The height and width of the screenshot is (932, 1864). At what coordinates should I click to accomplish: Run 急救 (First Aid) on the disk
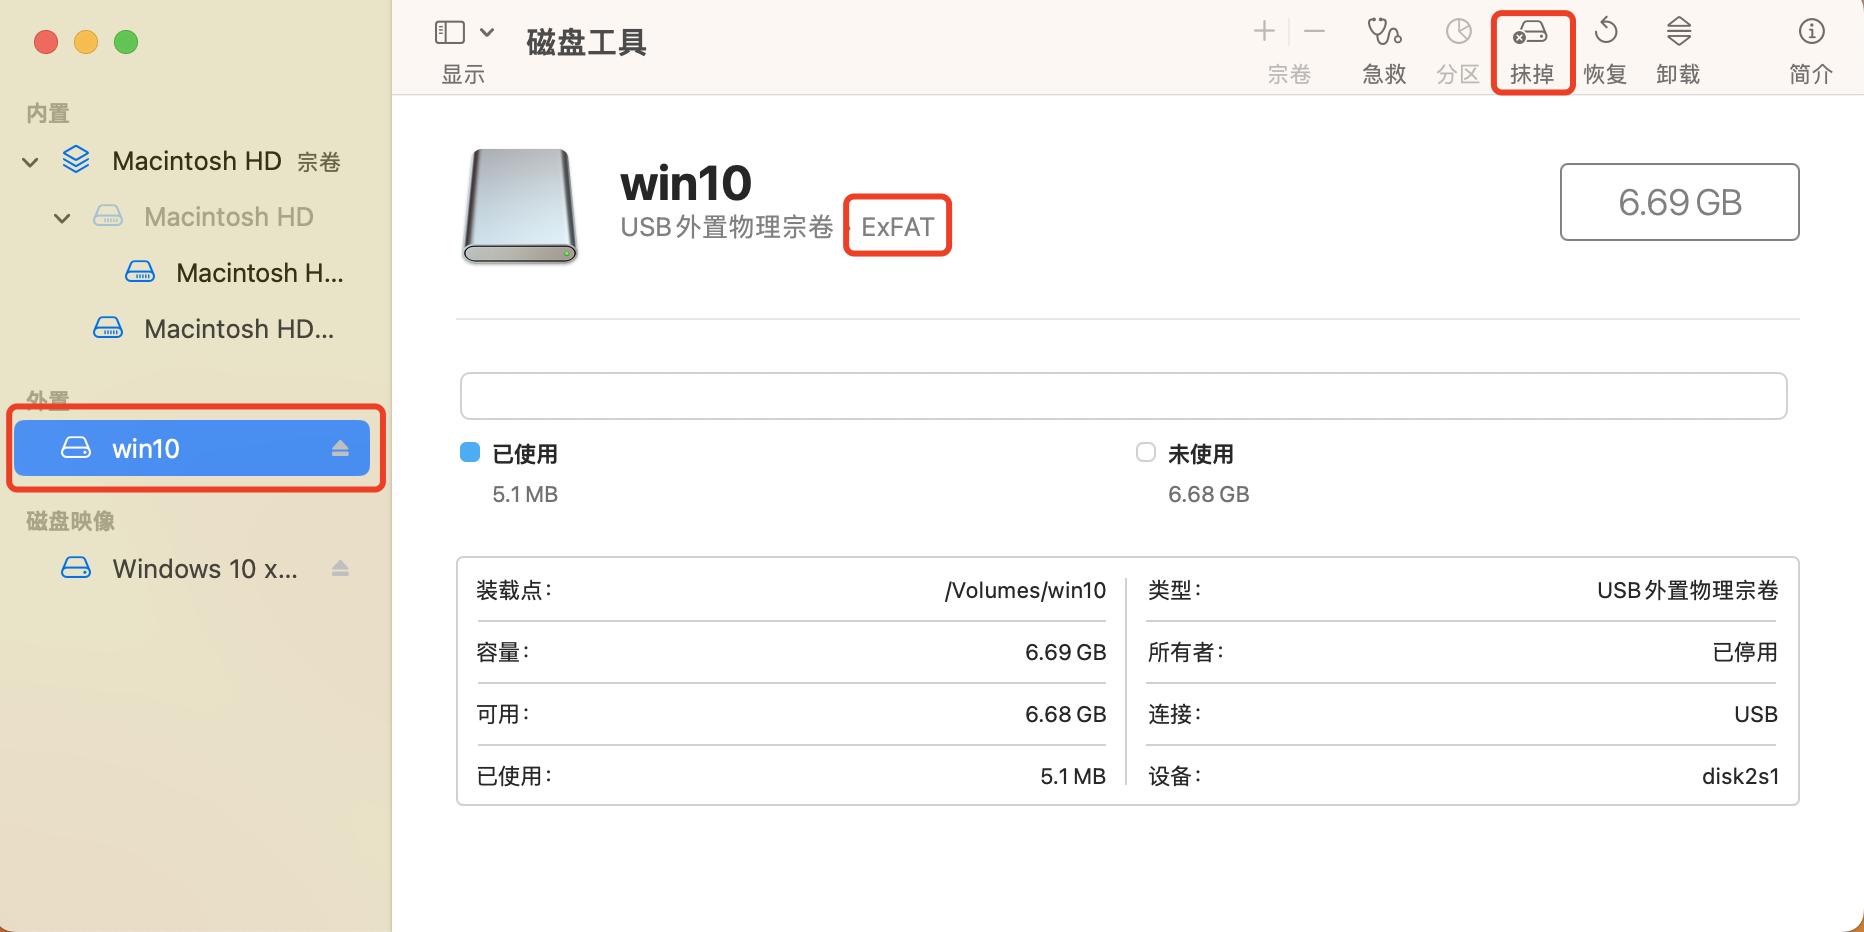point(1383,45)
